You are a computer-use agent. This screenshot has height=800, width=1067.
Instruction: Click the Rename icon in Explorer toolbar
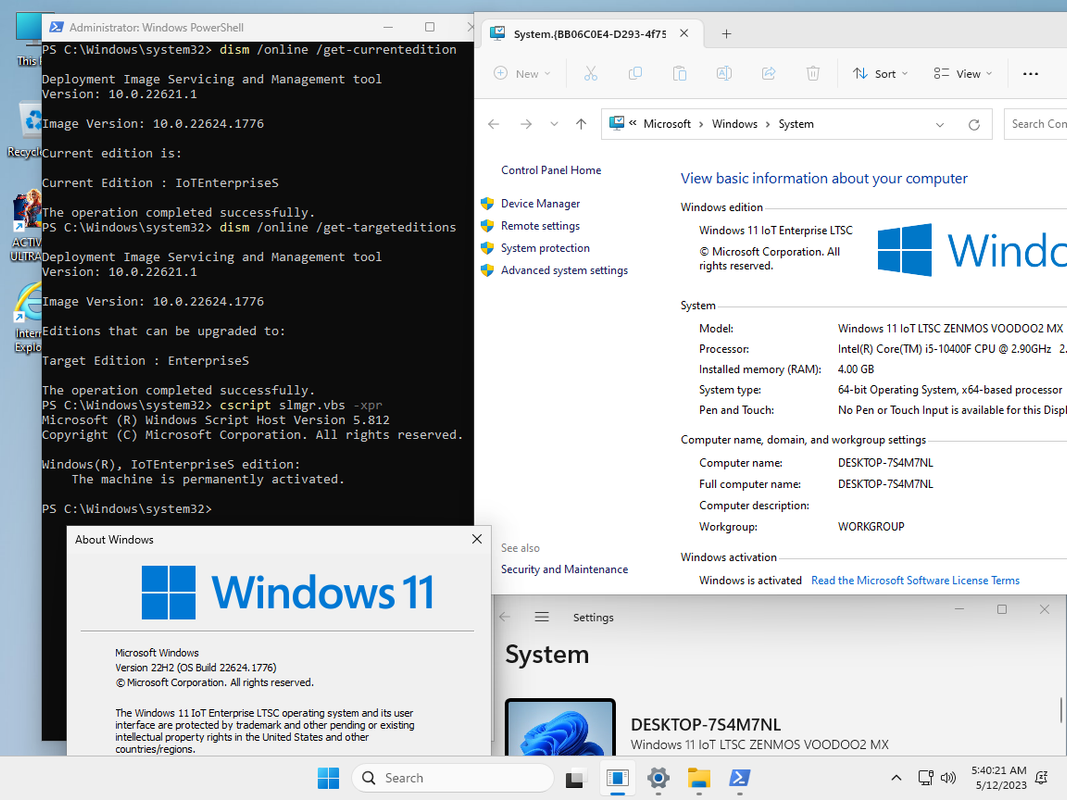pyautogui.click(x=724, y=73)
